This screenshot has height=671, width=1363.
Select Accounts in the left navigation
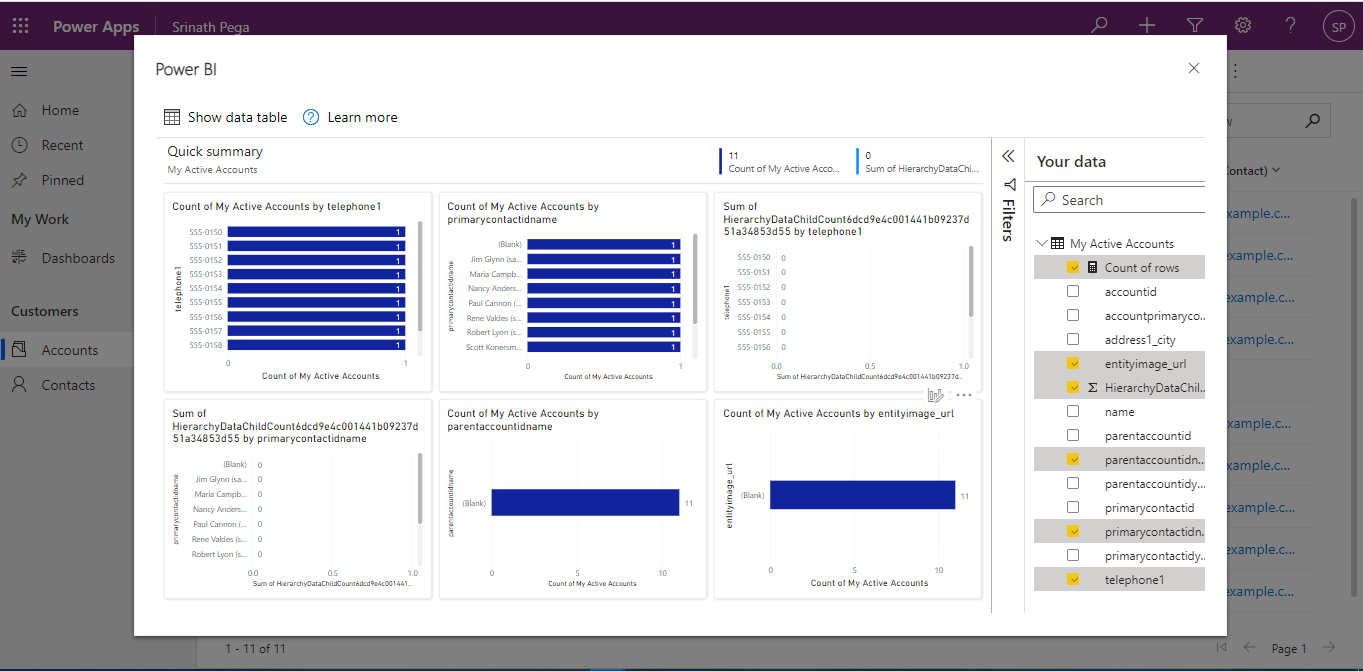point(69,350)
